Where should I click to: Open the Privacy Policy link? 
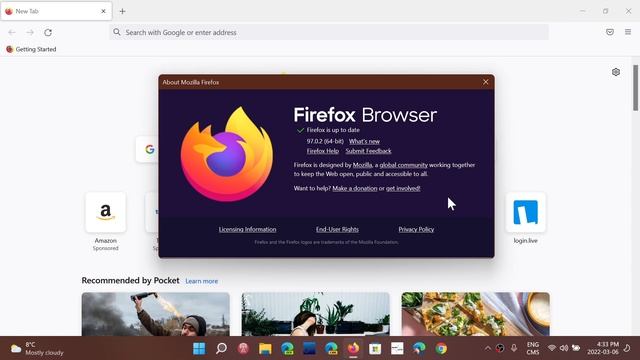pyautogui.click(x=416, y=229)
